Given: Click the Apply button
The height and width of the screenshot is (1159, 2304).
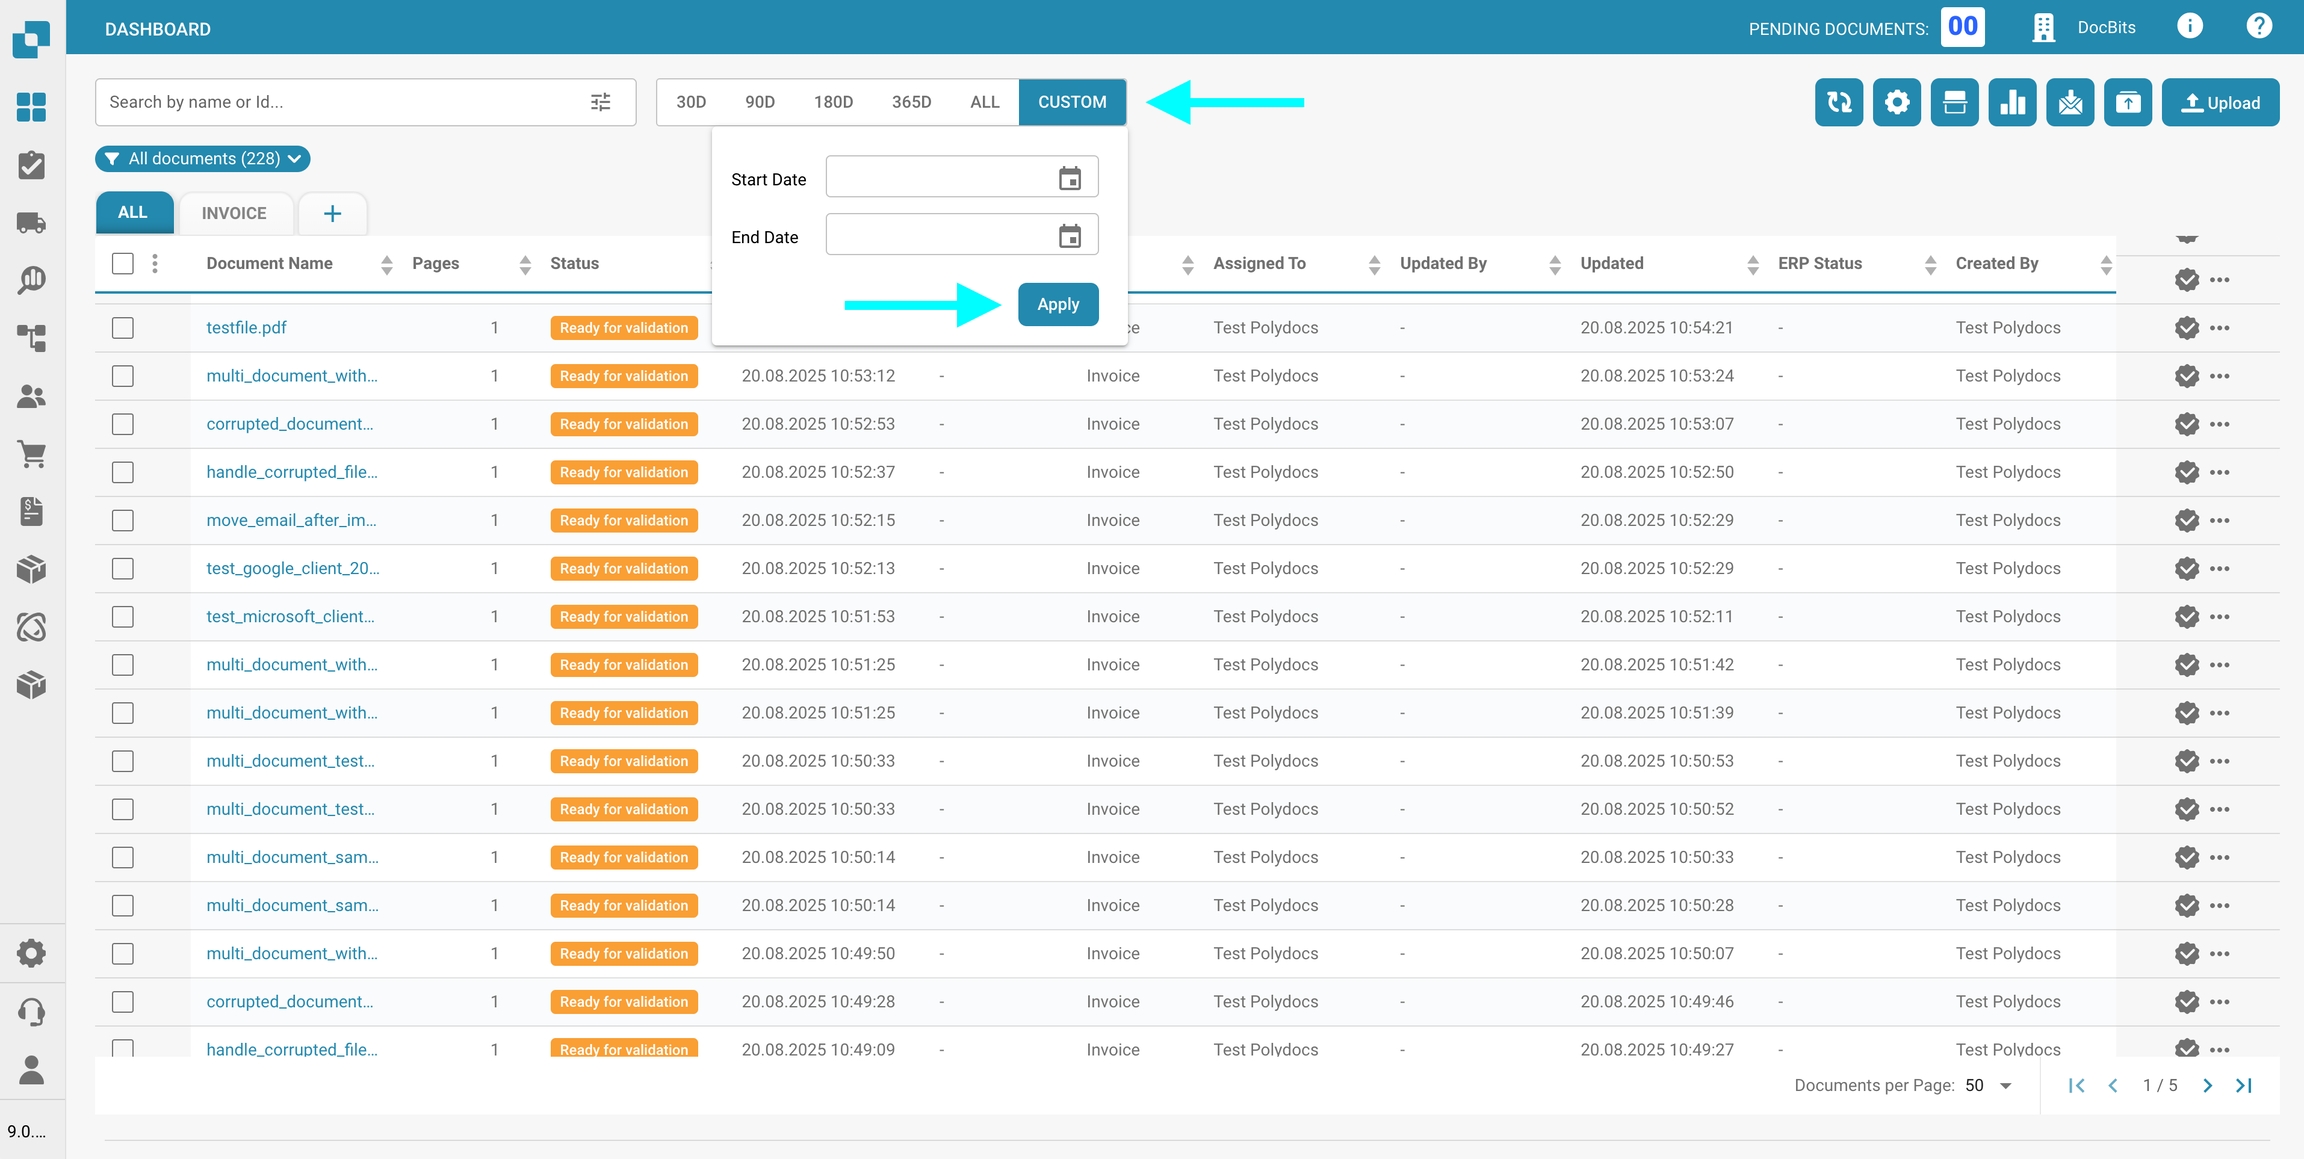Looking at the screenshot, I should pyautogui.click(x=1057, y=304).
